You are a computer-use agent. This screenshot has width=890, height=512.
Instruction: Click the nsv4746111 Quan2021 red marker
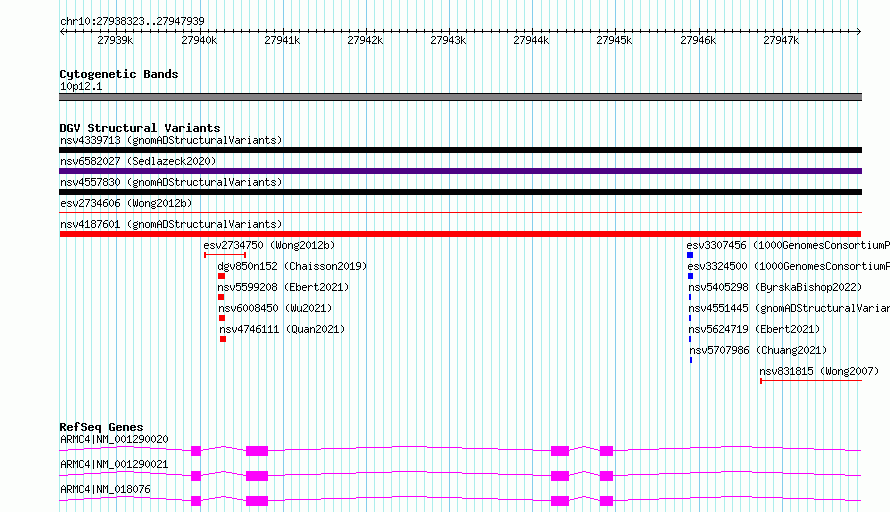pyautogui.click(x=223, y=339)
